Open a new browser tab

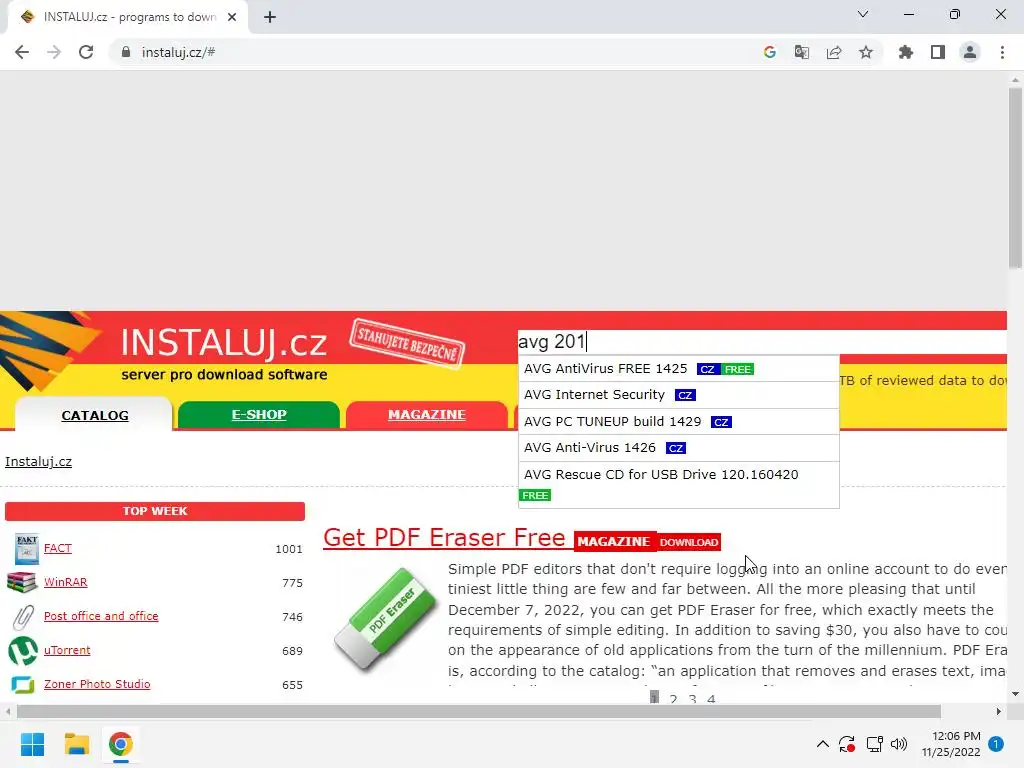[x=270, y=17]
